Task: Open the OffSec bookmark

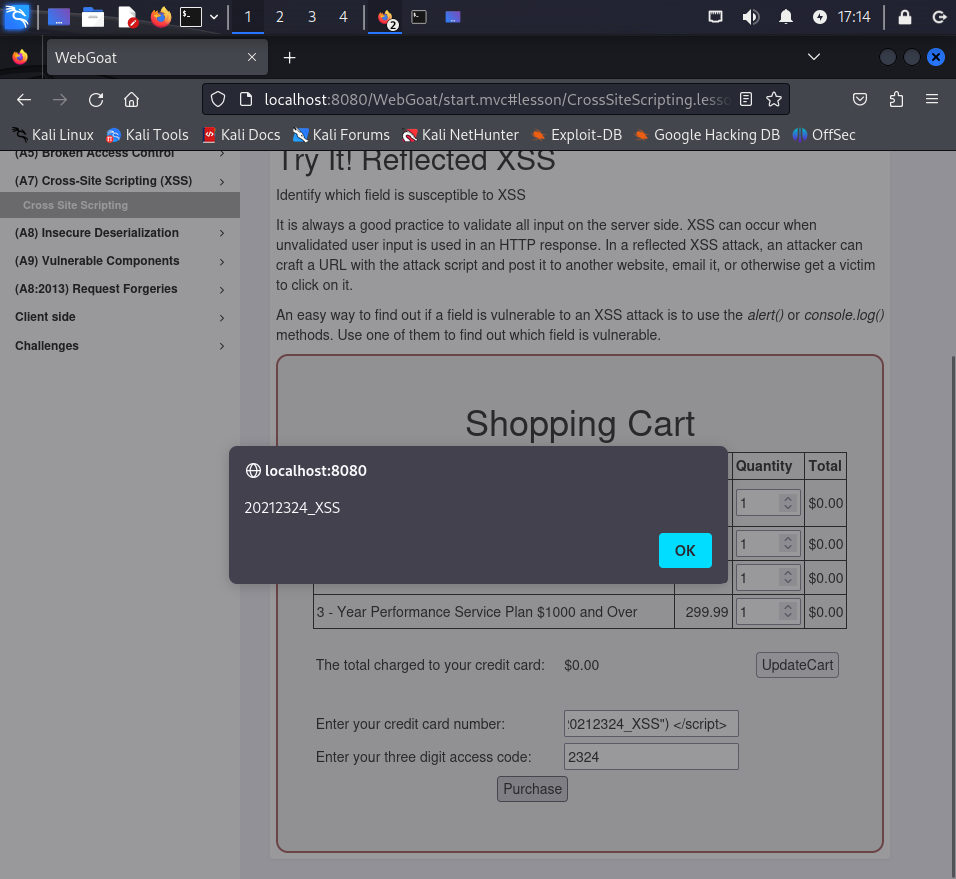Action: (x=824, y=135)
